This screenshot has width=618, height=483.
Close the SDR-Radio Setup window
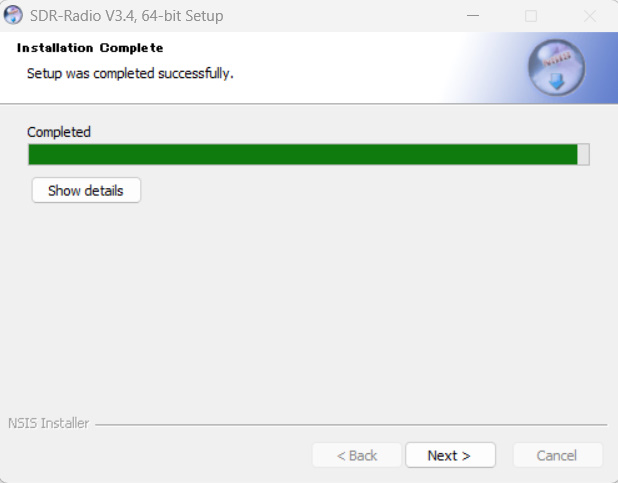(590, 16)
